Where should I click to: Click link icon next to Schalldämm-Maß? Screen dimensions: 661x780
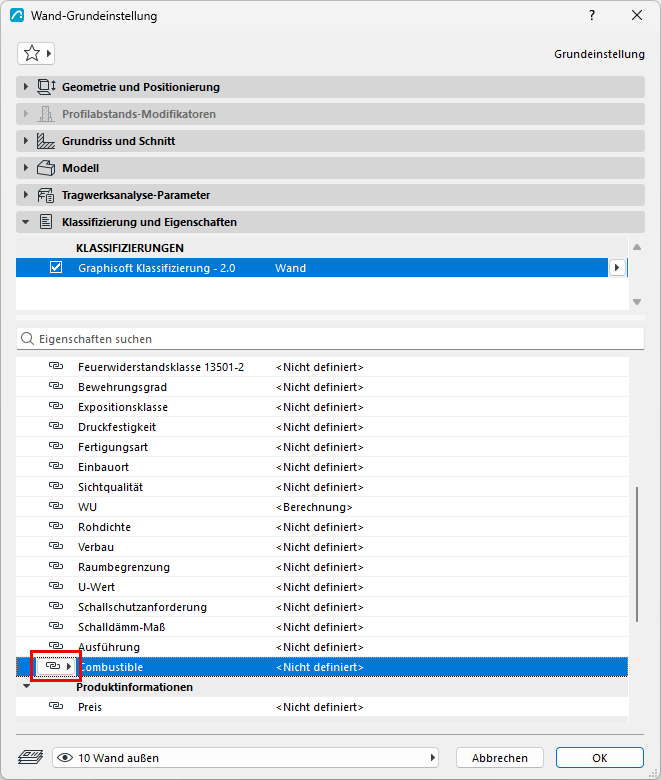[x=56, y=626]
